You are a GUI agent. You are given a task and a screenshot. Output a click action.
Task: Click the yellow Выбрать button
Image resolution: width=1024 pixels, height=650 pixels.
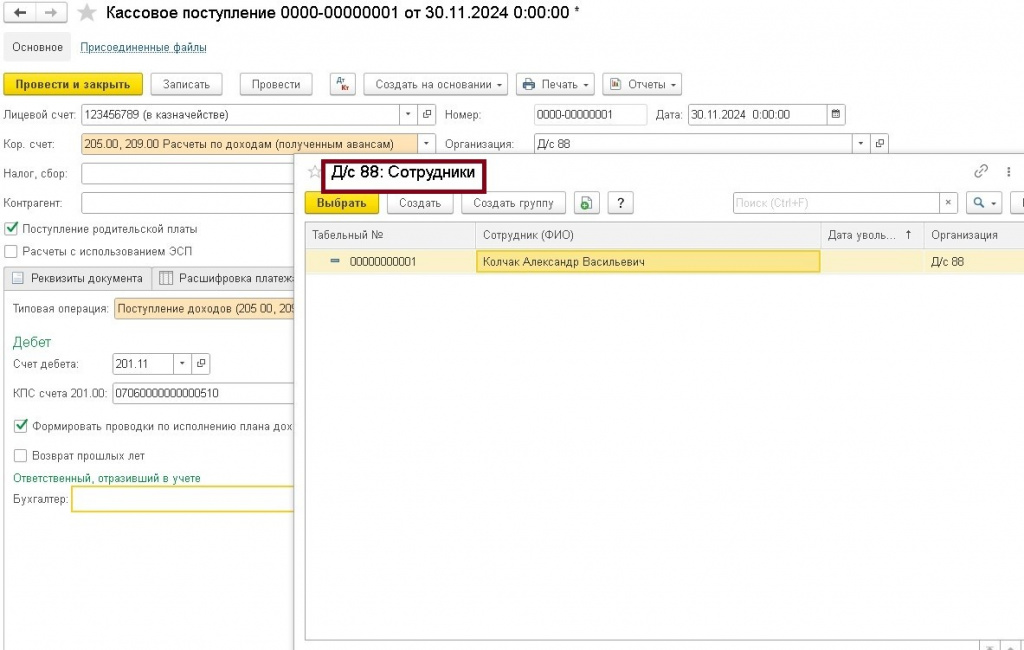coord(342,203)
